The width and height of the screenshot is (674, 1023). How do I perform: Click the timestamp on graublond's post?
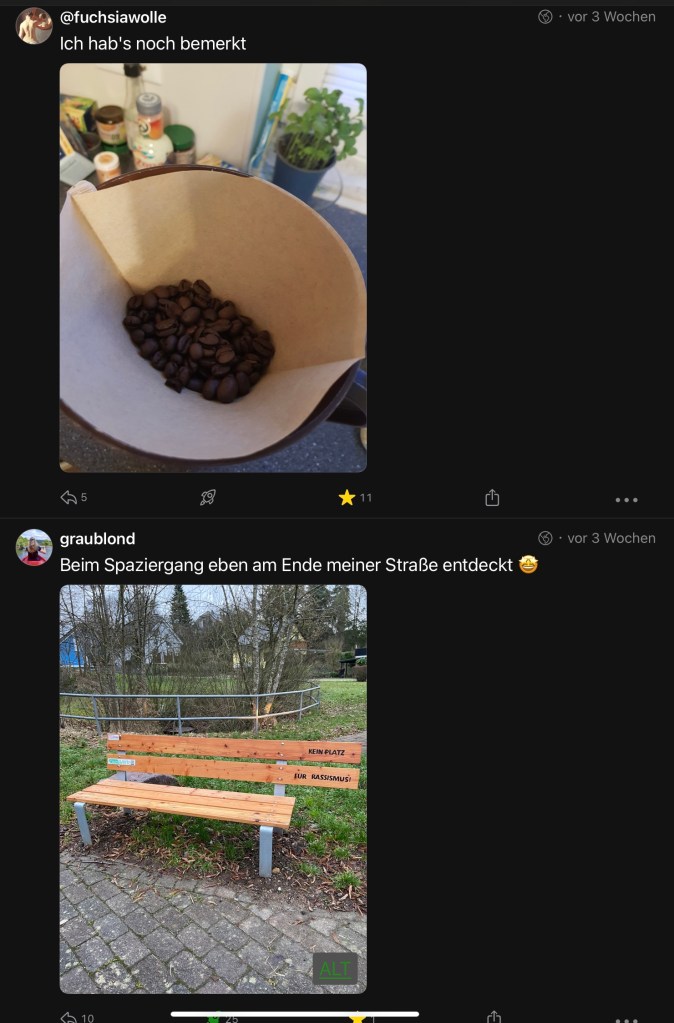[611, 538]
